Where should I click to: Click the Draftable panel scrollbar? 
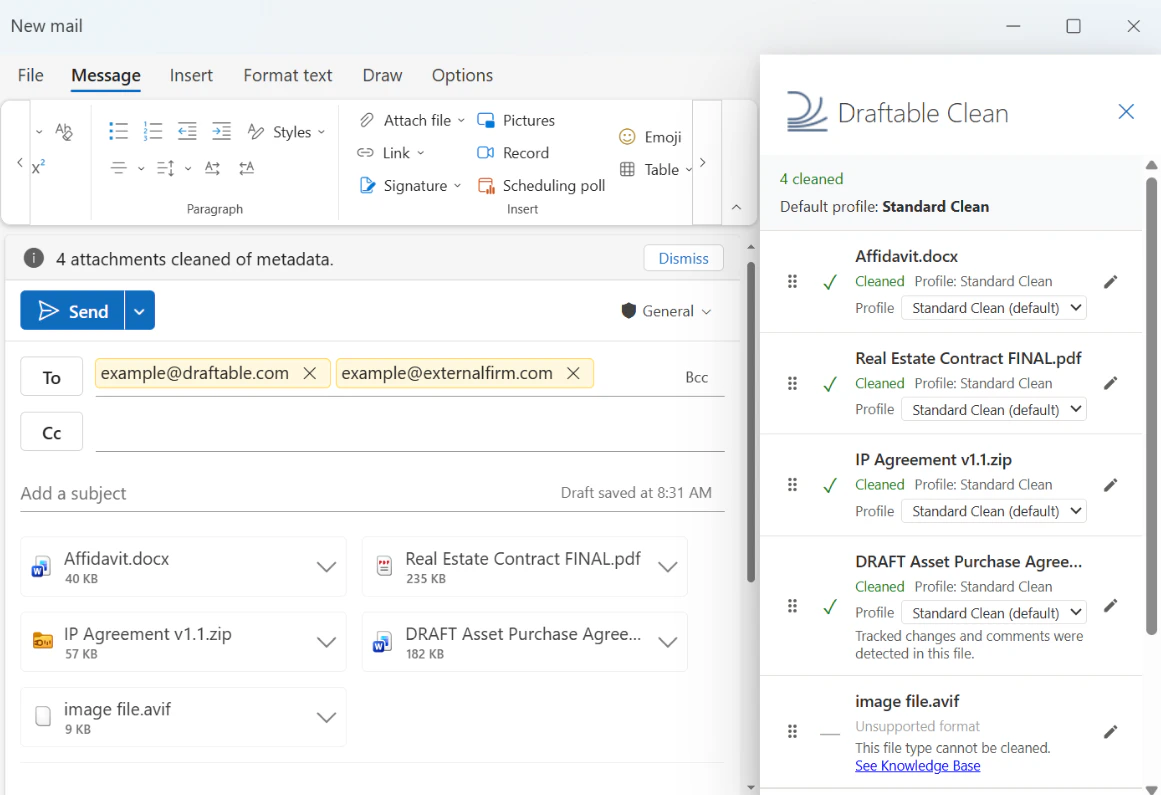(1151, 406)
